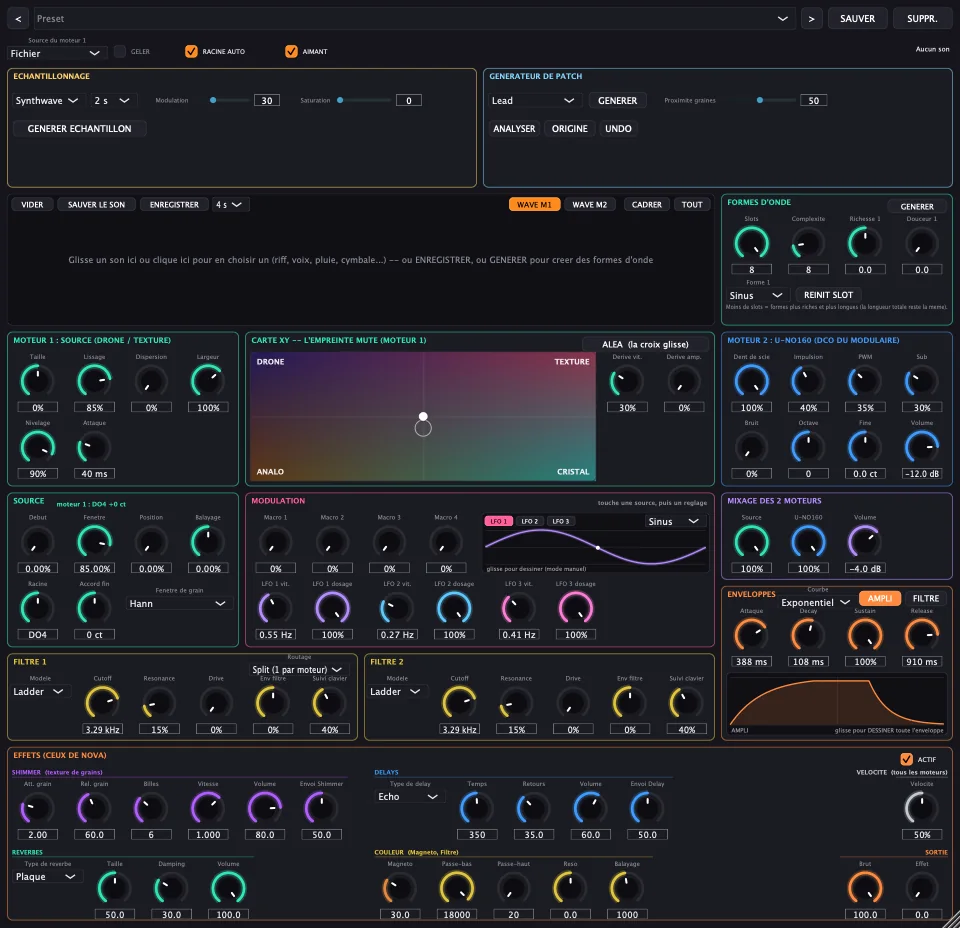This screenshot has height=928, width=960.
Task: Click the Proximite graines slider
Action: coord(759,100)
